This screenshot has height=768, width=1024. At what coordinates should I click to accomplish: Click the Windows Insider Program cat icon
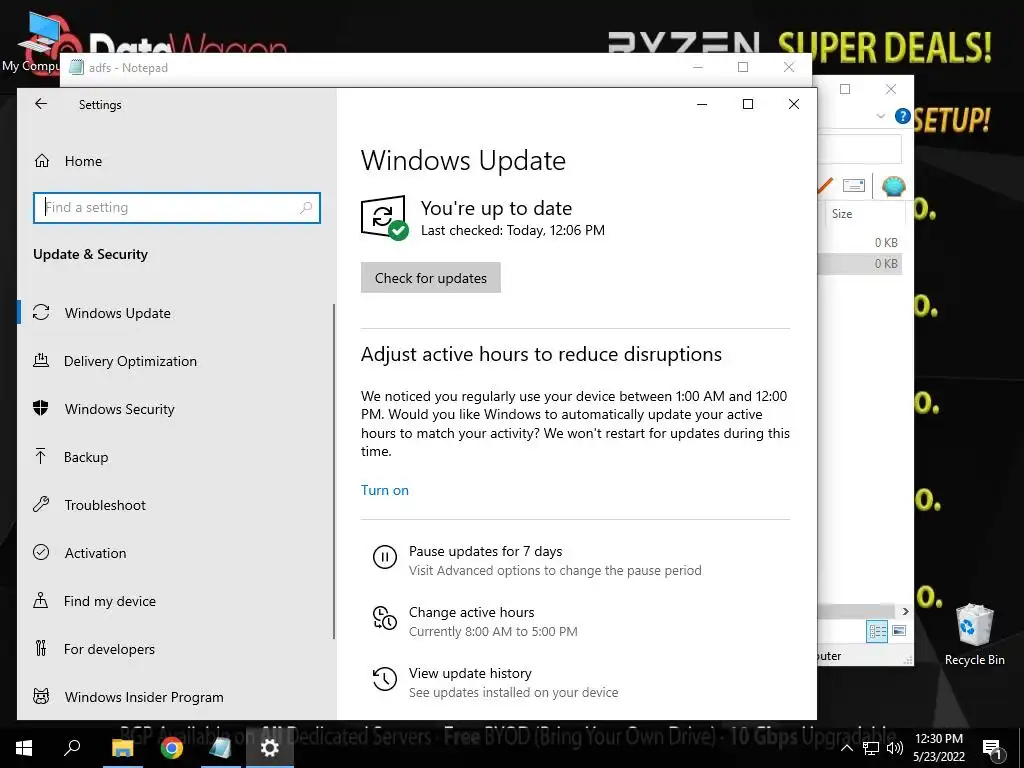41,696
